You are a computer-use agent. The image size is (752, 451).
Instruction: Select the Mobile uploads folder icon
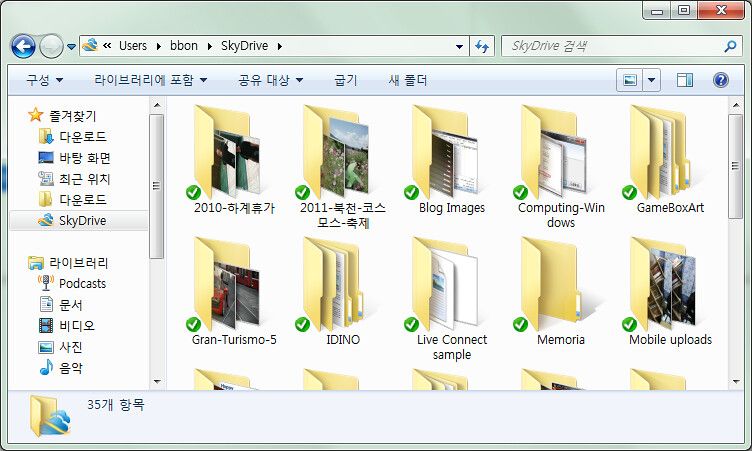[662, 284]
